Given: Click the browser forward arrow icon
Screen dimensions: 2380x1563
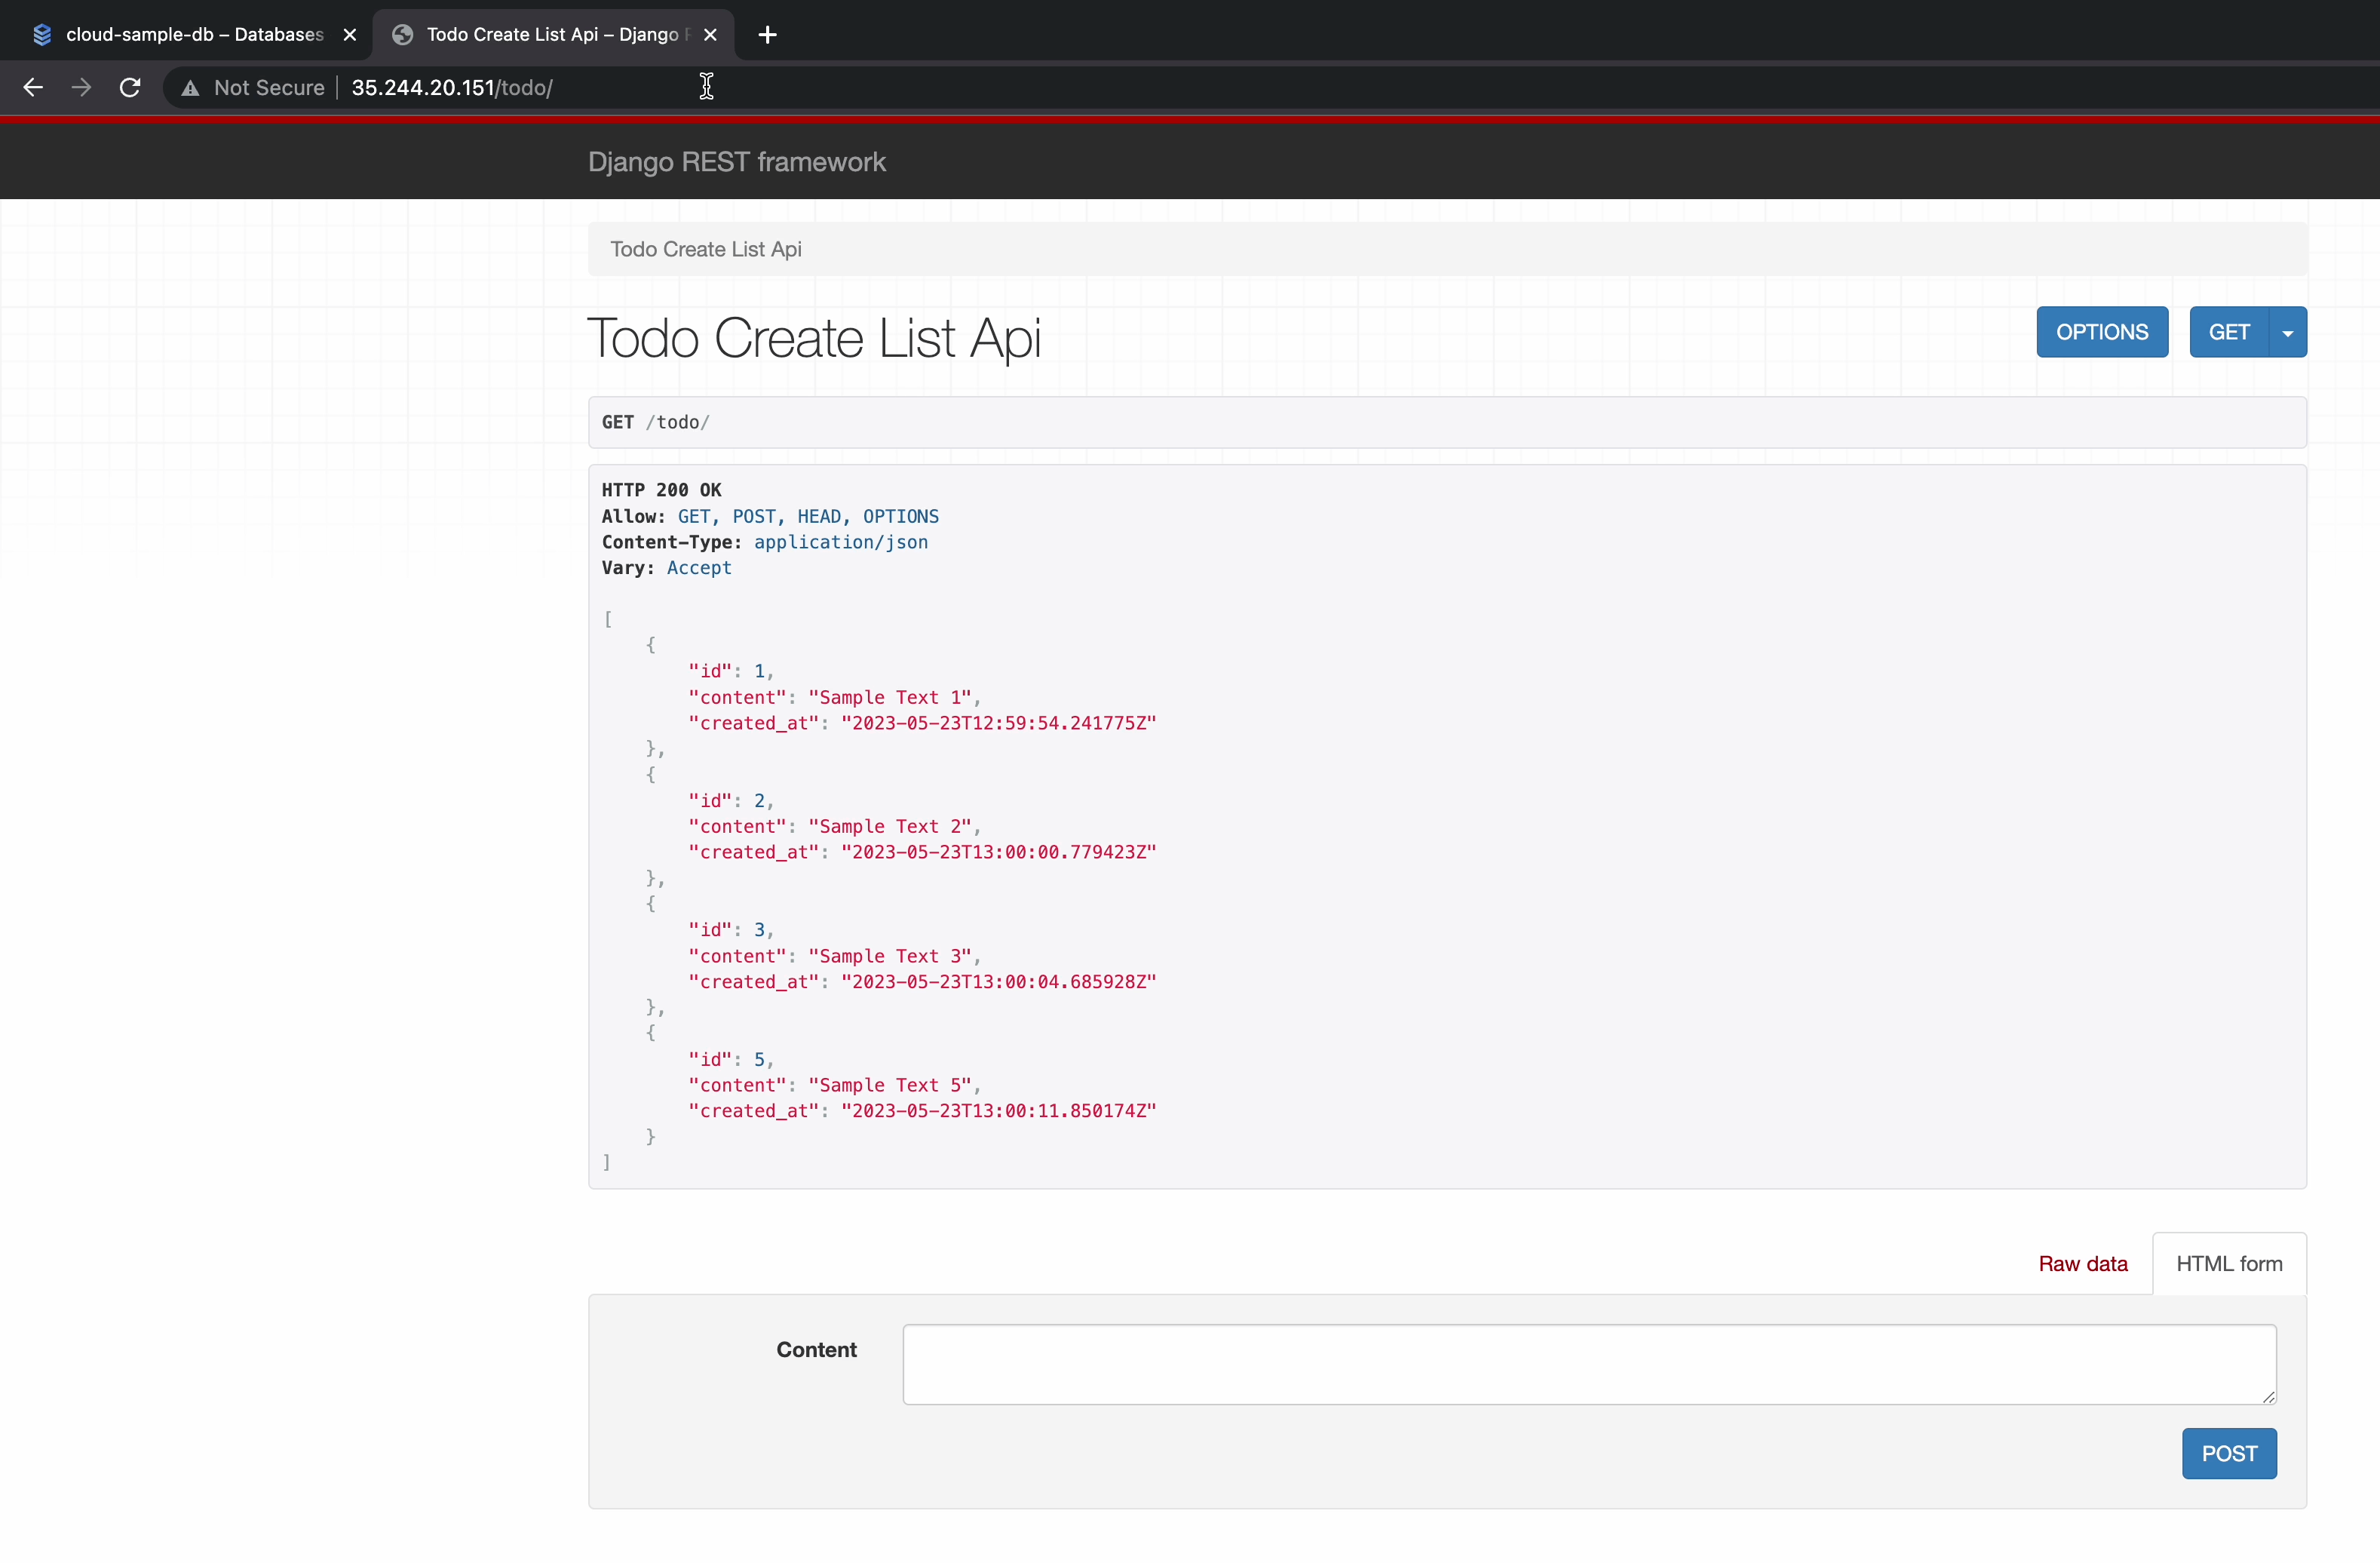Looking at the screenshot, I should (x=82, y=88).
